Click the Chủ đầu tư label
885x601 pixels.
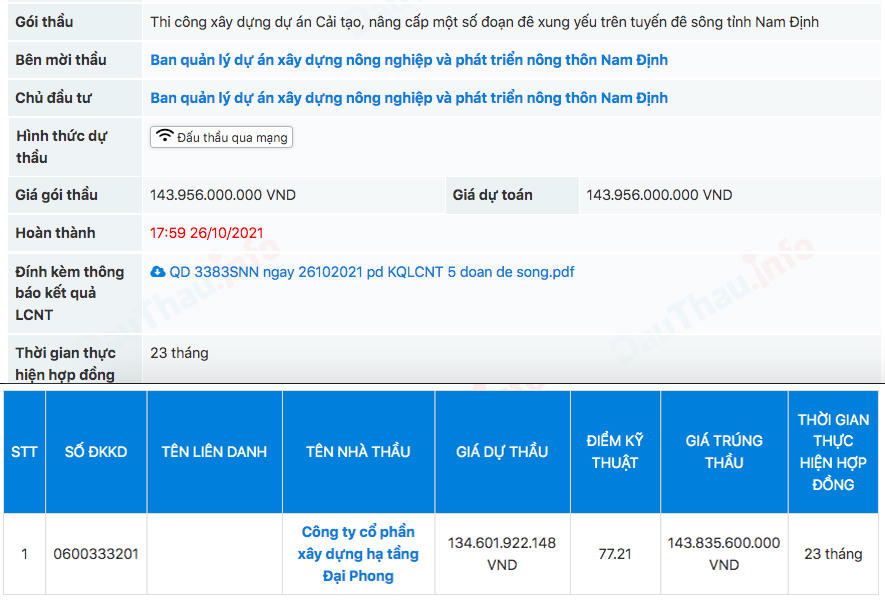[x=53, y=98]
